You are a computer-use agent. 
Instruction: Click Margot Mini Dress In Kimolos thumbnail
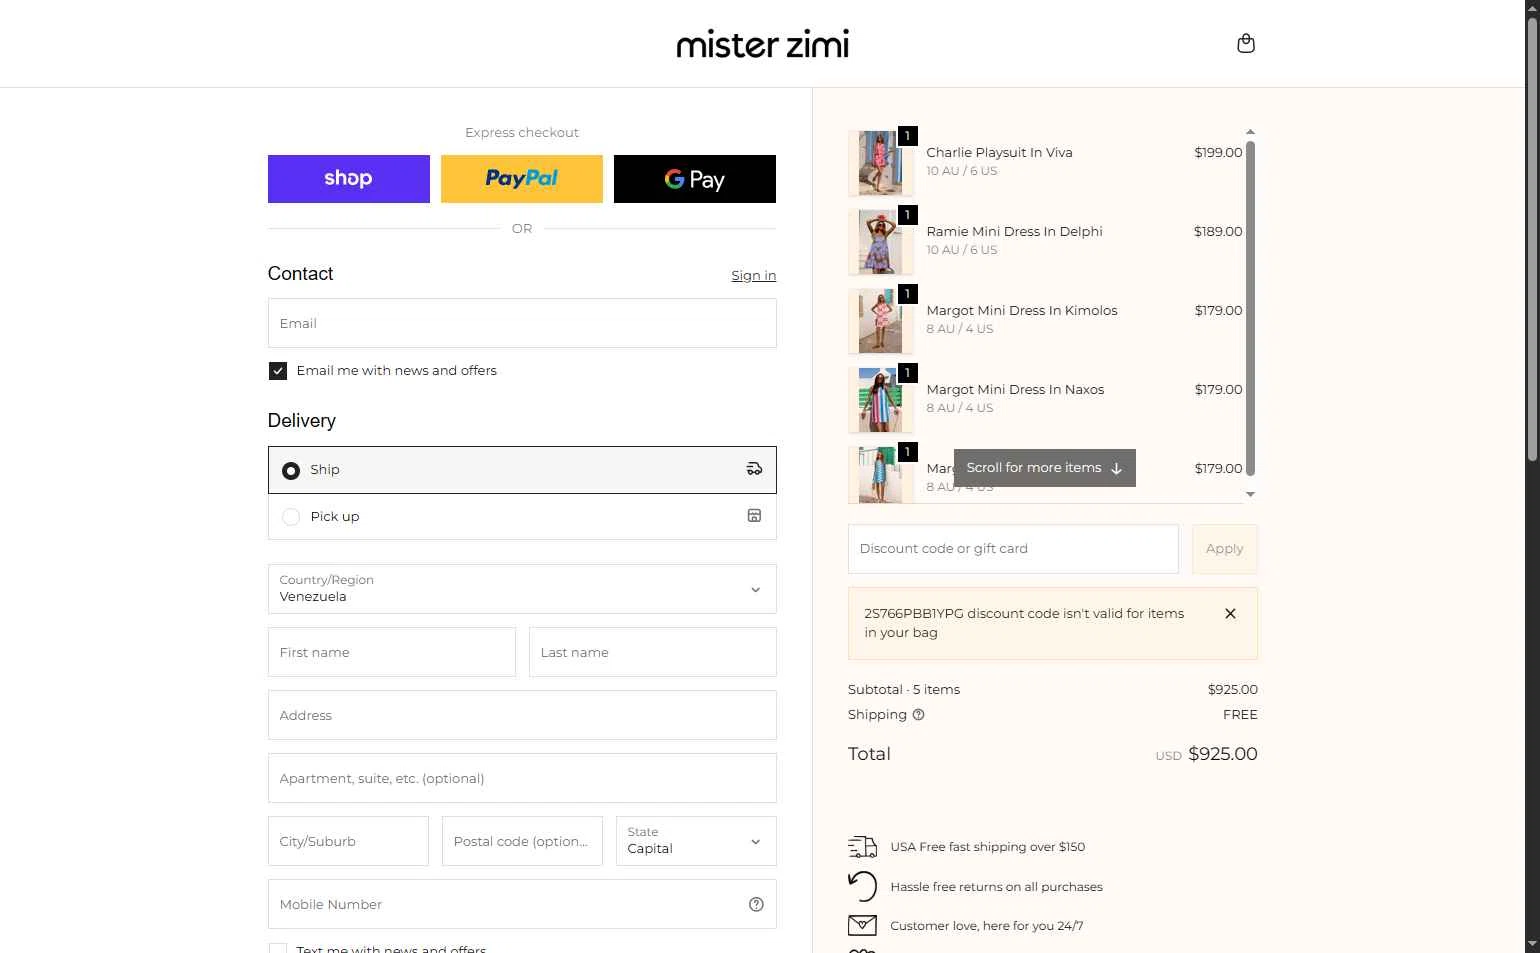tap(880, 321)
